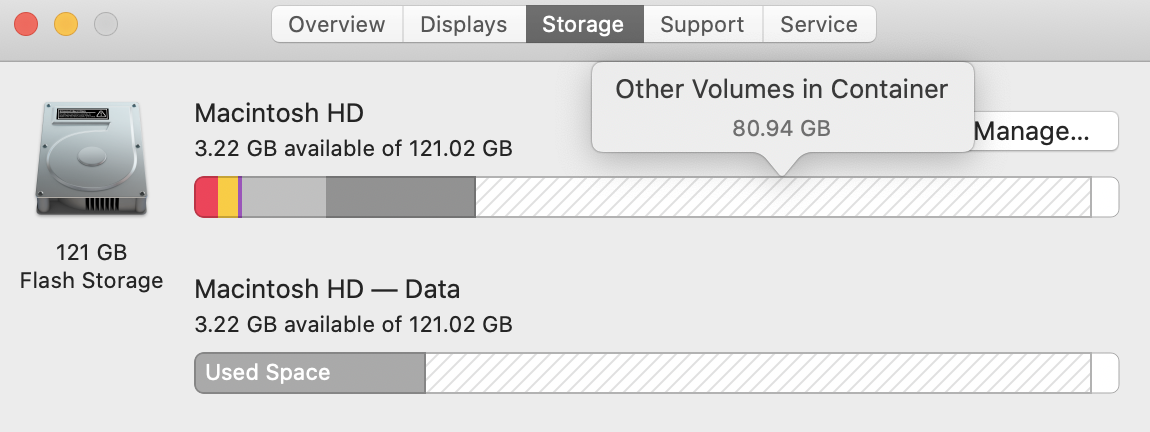1150x432 pixels.
Task: Click white free space in Macintosh HD bar
Action: pyautogui.click(x=1104, y=197)
